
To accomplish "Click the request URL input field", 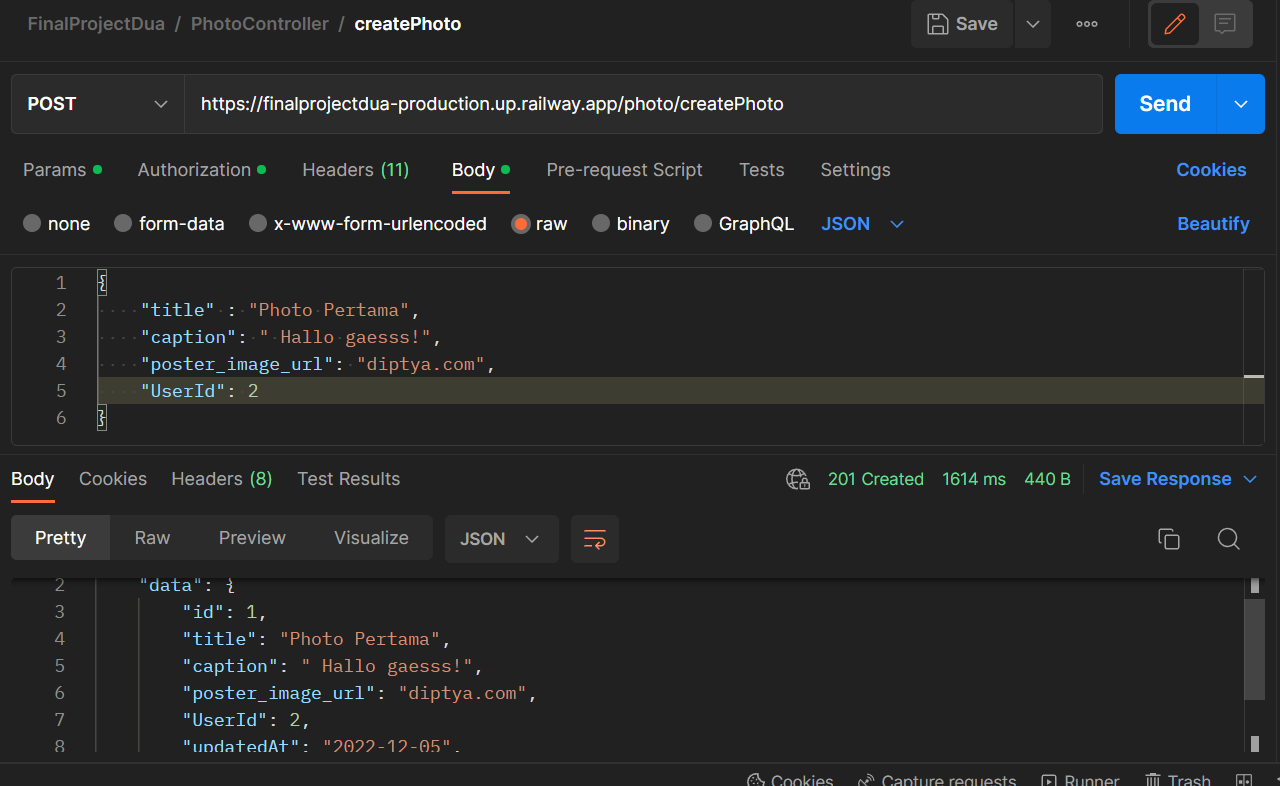I will point(643,104).
